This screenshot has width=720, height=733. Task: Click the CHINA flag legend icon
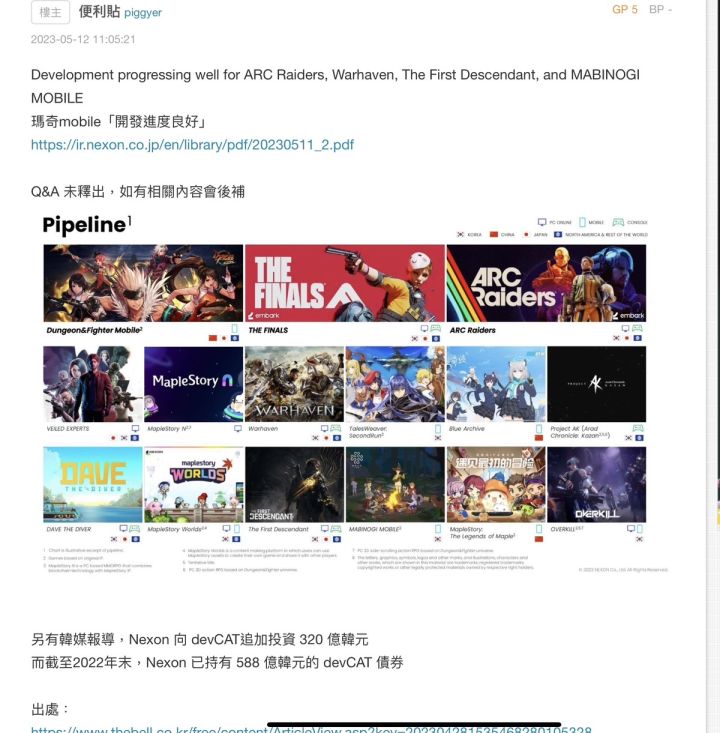[494, 234]
